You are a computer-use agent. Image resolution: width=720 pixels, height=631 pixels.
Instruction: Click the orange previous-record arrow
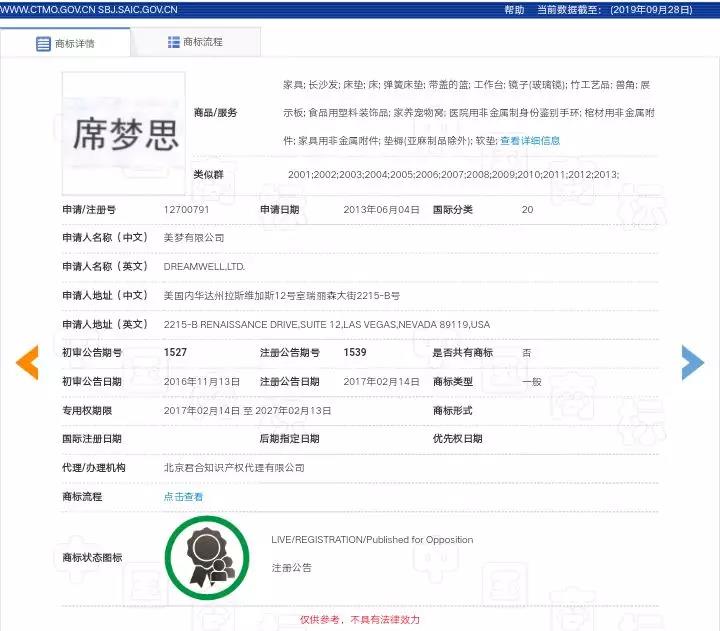(x=27, y=362)
